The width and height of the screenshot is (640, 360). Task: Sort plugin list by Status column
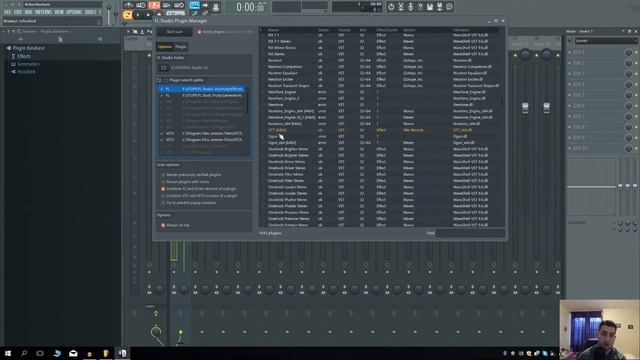coord(323,30)
